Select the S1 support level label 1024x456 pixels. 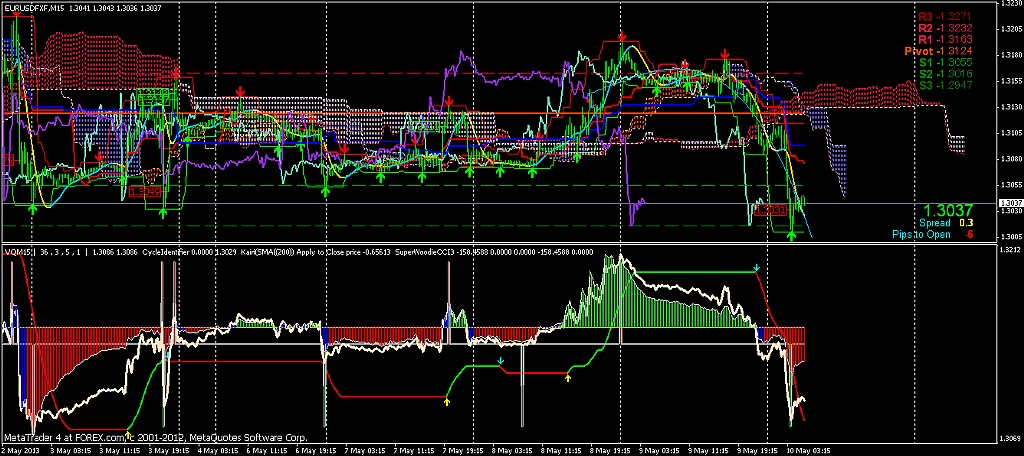[x=959, y=62]
